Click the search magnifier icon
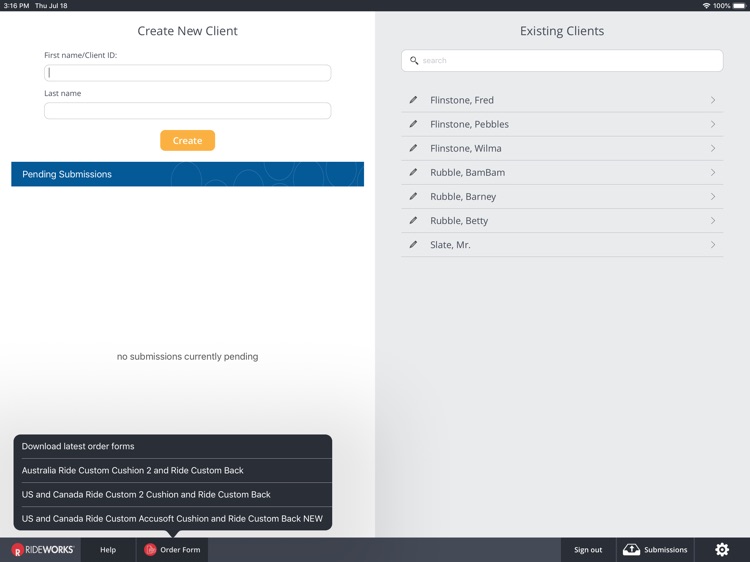This screenshot has width=750, height=562. [x=414, y=61]
